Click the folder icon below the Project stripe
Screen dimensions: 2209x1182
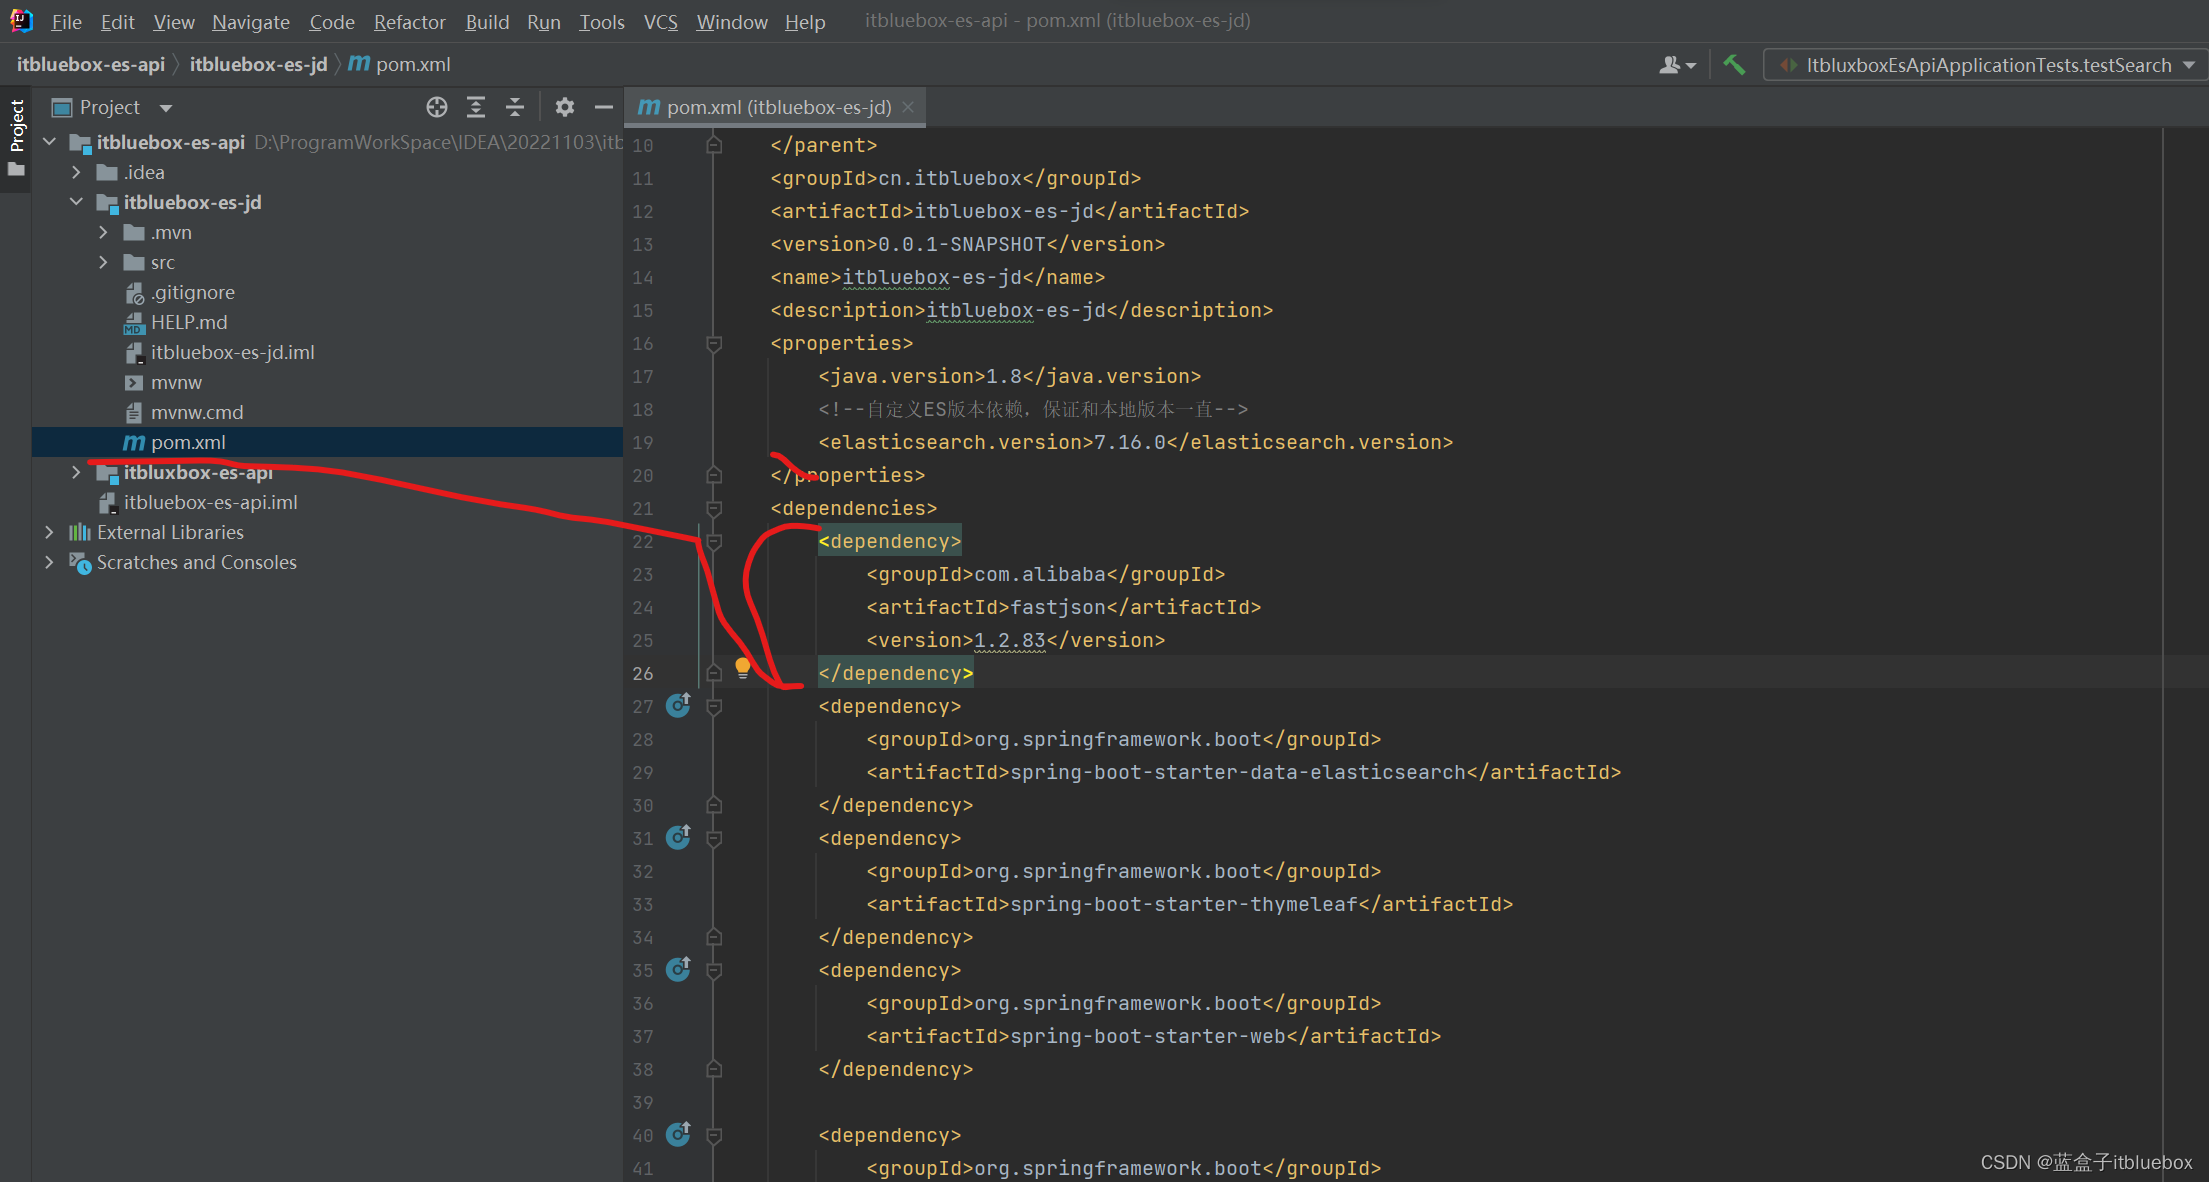[16, 170]
